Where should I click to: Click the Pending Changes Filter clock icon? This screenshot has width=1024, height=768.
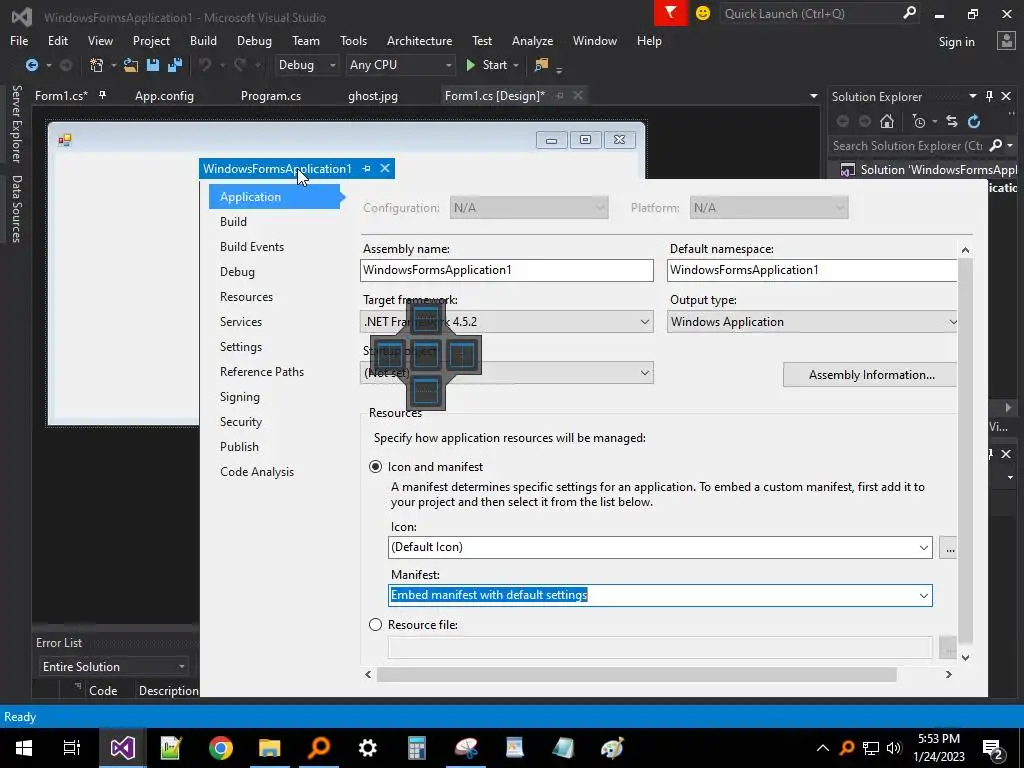point(920,121)
